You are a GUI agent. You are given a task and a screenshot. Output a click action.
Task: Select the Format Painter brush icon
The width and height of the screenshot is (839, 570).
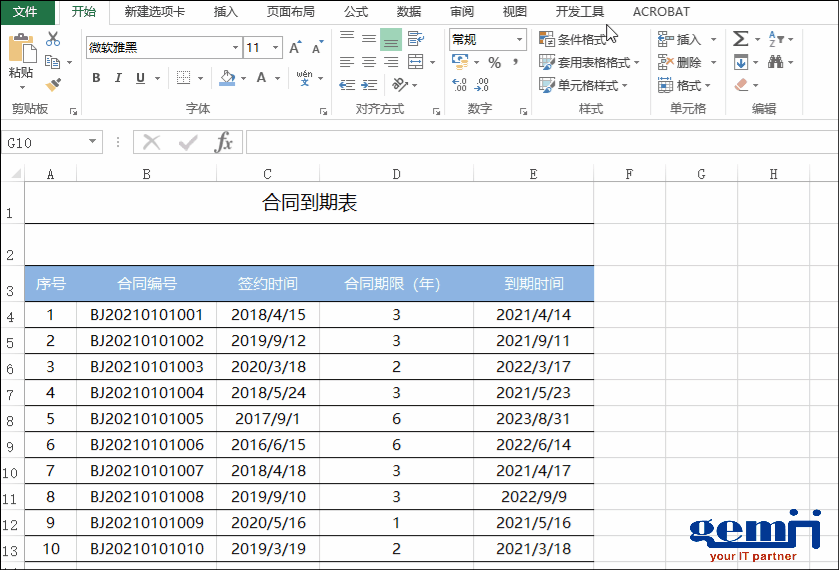53,85
